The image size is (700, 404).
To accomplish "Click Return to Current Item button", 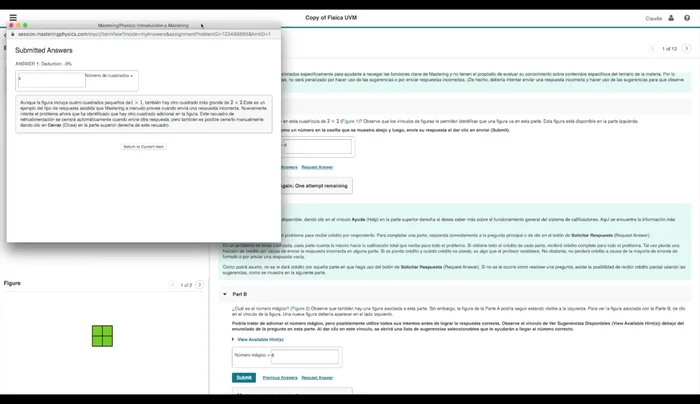I will [144, 146].
